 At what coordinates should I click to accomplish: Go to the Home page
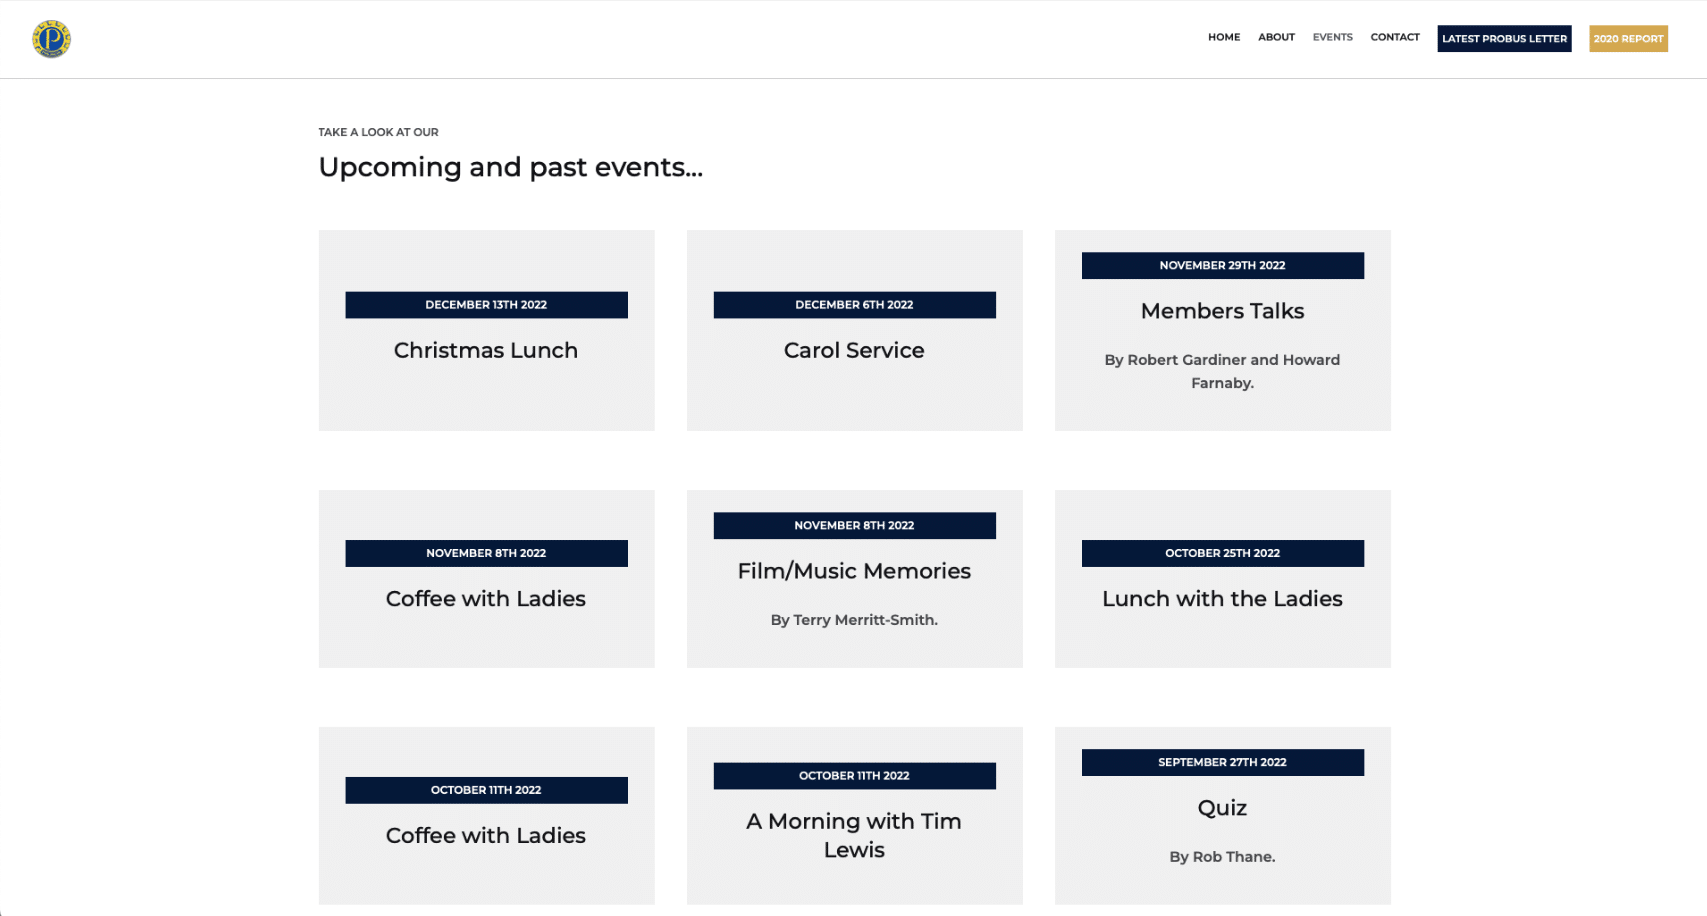pos(1223,38)
